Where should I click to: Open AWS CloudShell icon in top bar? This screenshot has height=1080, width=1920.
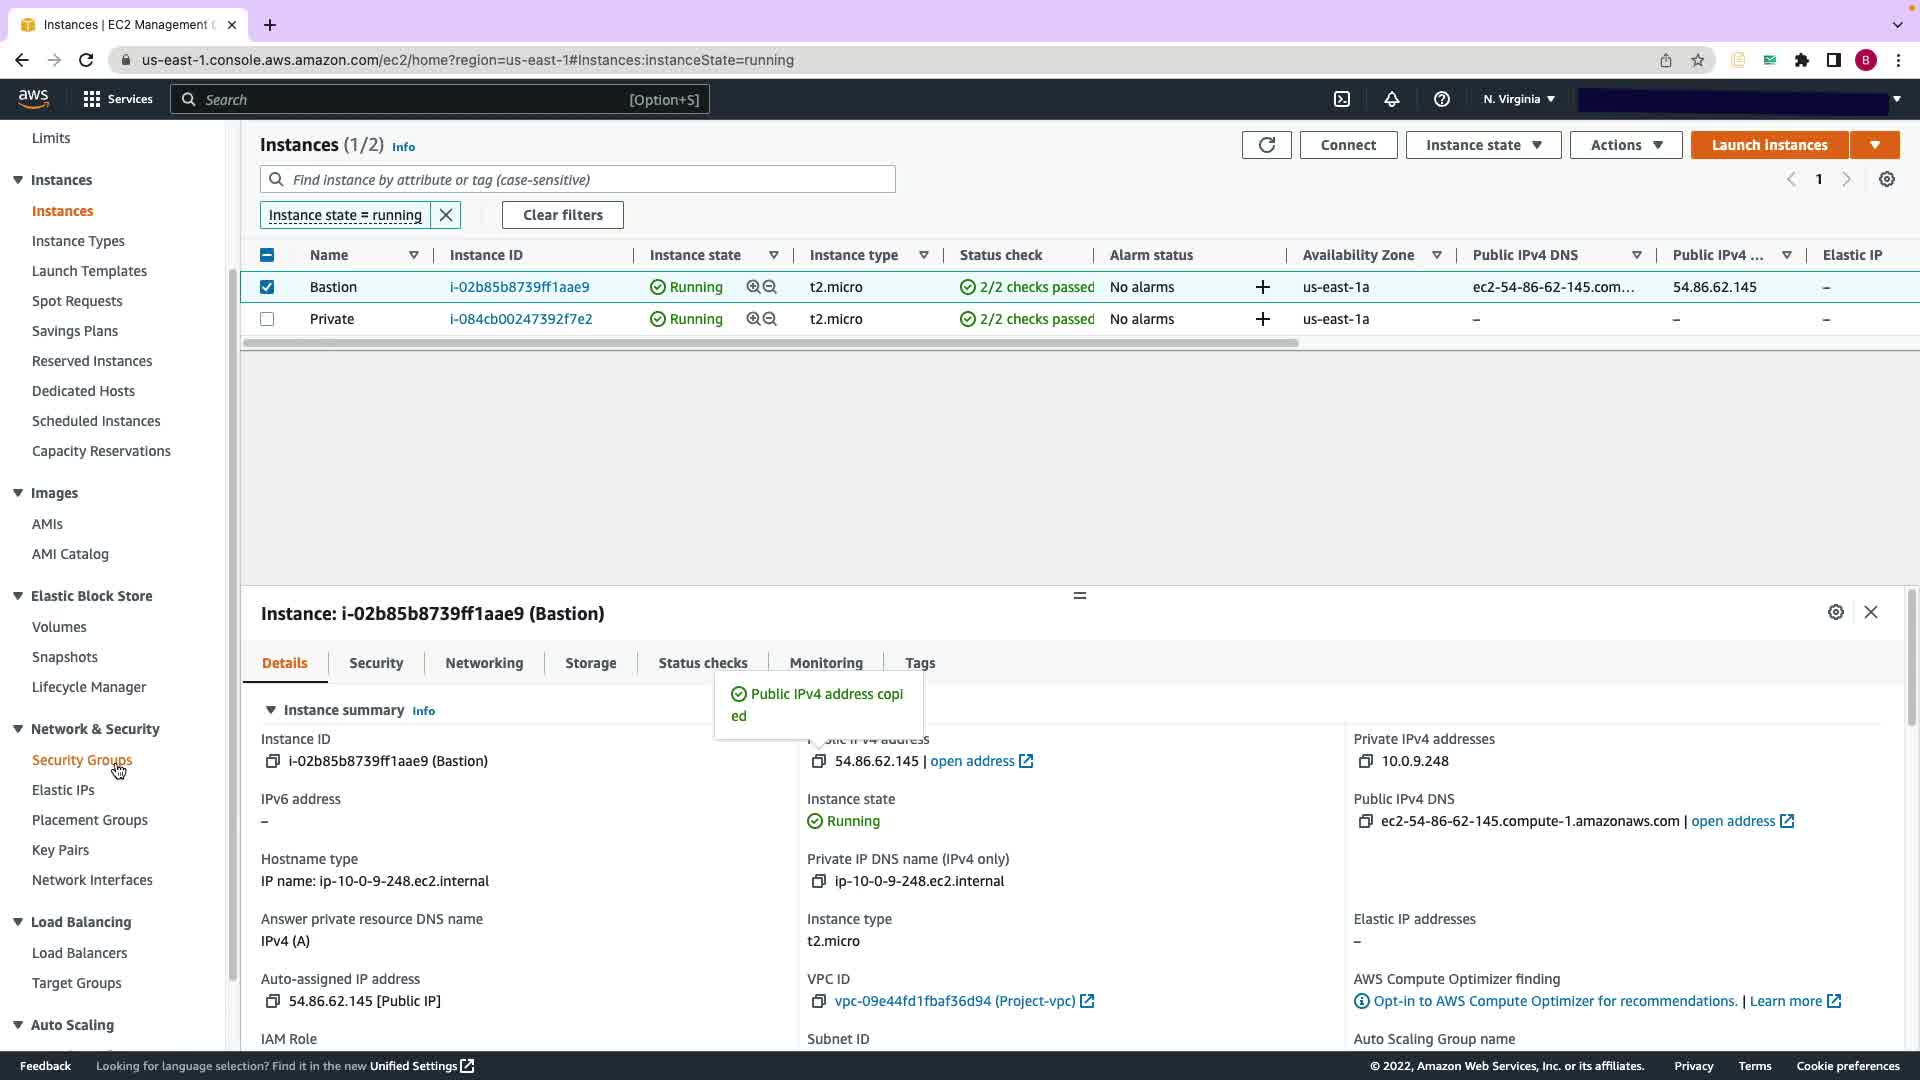tap(1342, 99)
